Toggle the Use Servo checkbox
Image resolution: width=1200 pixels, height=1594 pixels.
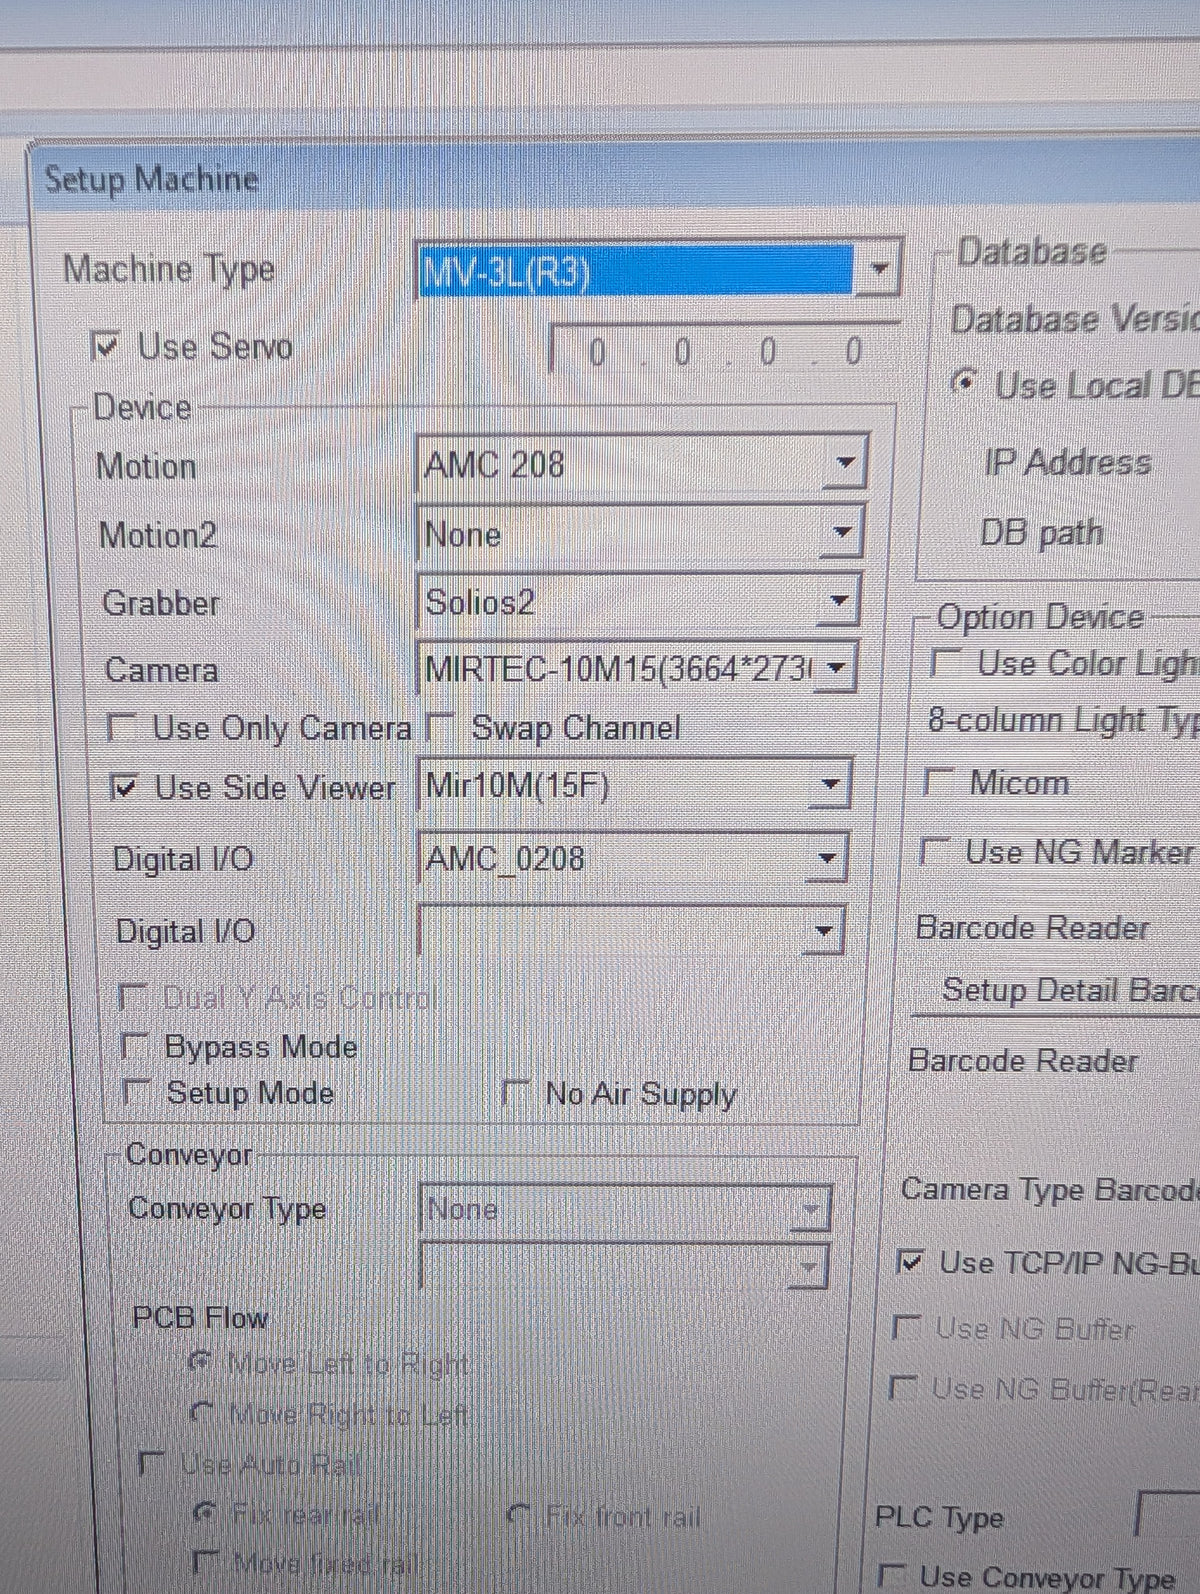(105, 346)
